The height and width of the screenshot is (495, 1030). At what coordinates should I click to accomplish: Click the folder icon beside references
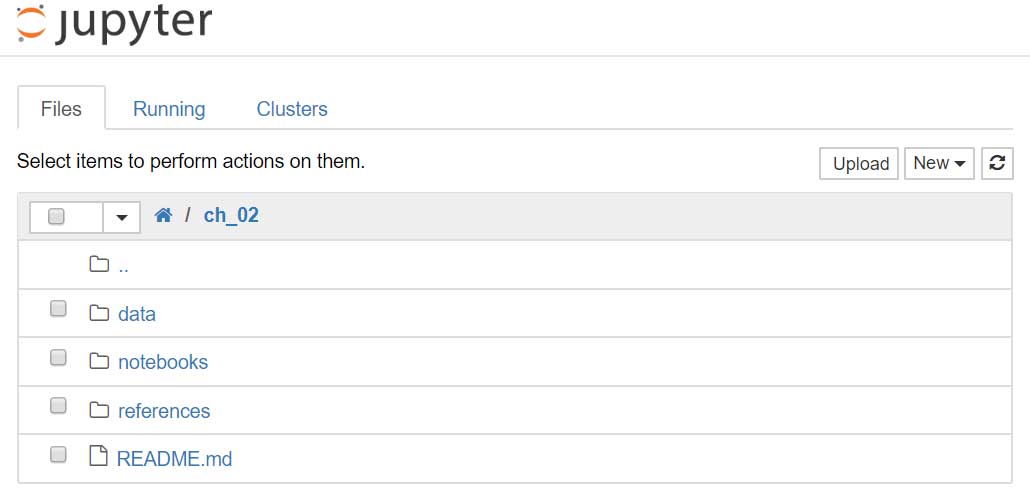[x=98, y=410]
